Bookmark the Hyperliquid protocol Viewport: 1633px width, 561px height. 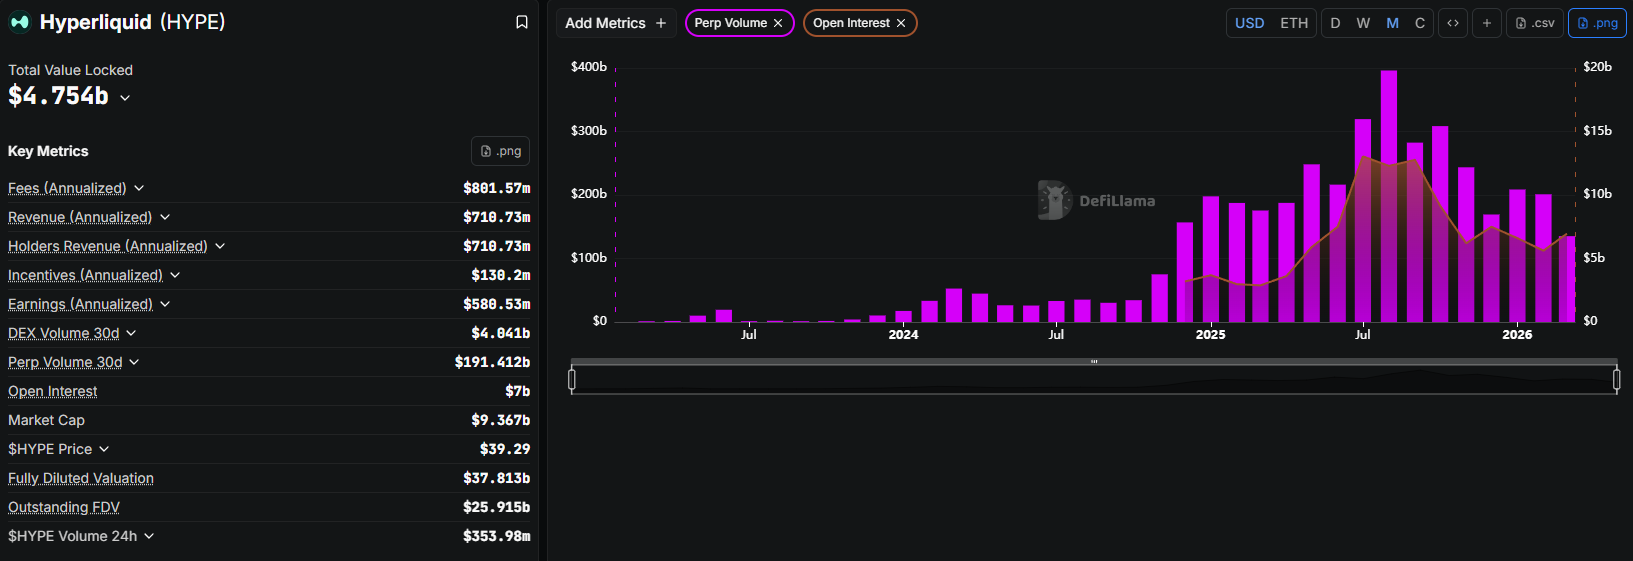(x=521, y=22)
